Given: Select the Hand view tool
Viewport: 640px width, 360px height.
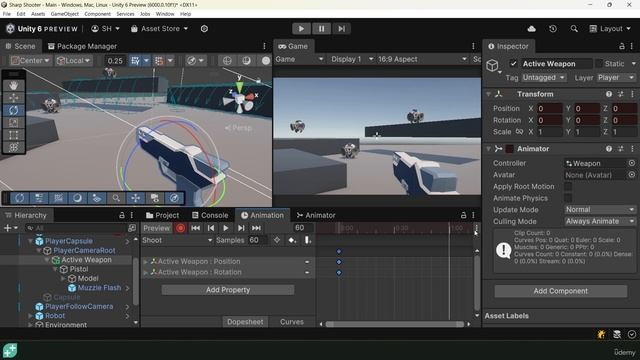Looking at the screenshot, I should coord(13,85).
